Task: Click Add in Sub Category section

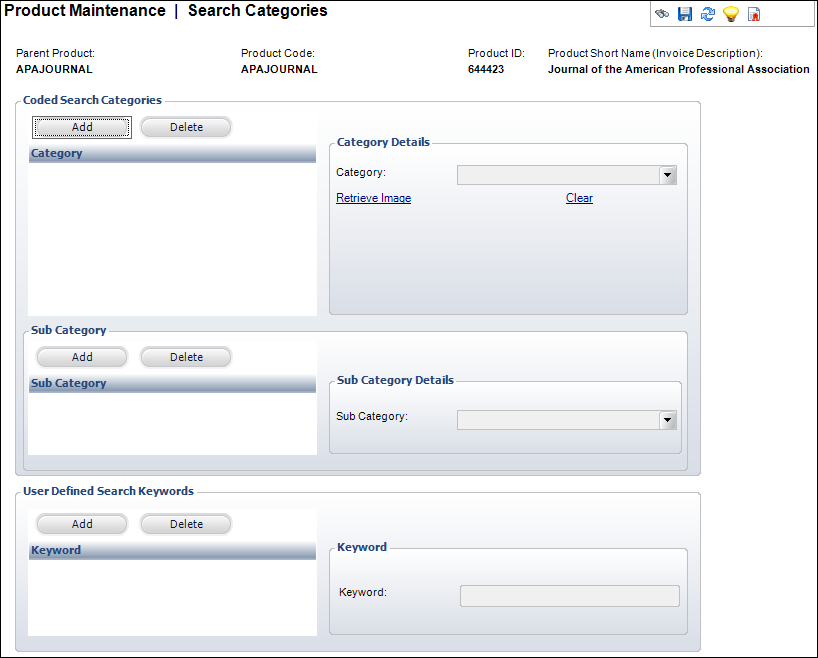Action: pos(82,357)
